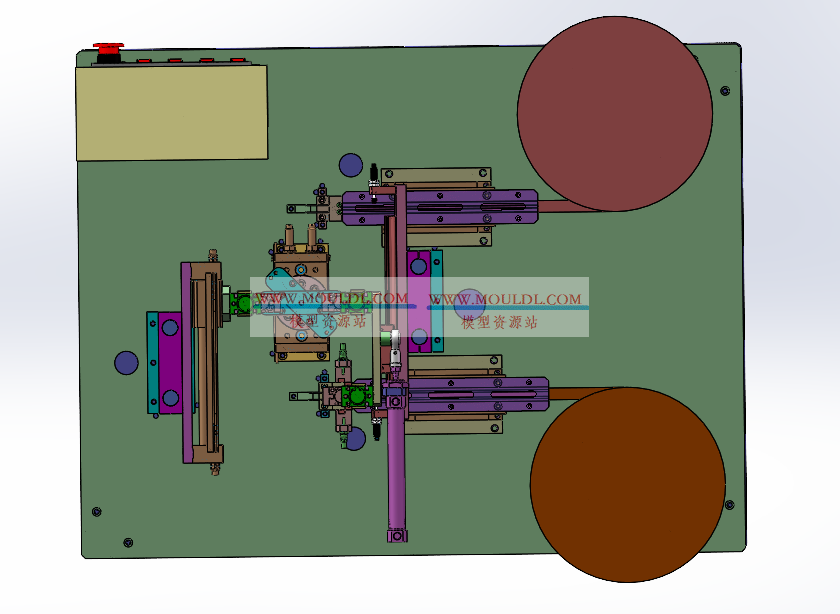Click the right 模型资源站 watermark label
Screen dimensions: 840x614
coord(500,322)
